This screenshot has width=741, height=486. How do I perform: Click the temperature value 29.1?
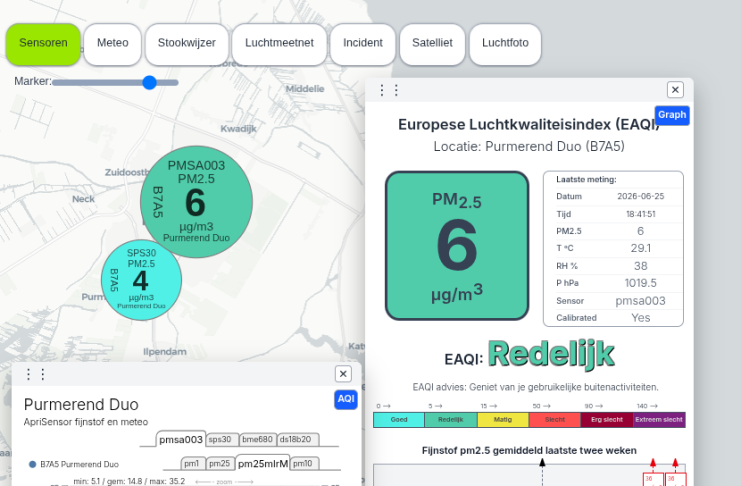(640, 248)
